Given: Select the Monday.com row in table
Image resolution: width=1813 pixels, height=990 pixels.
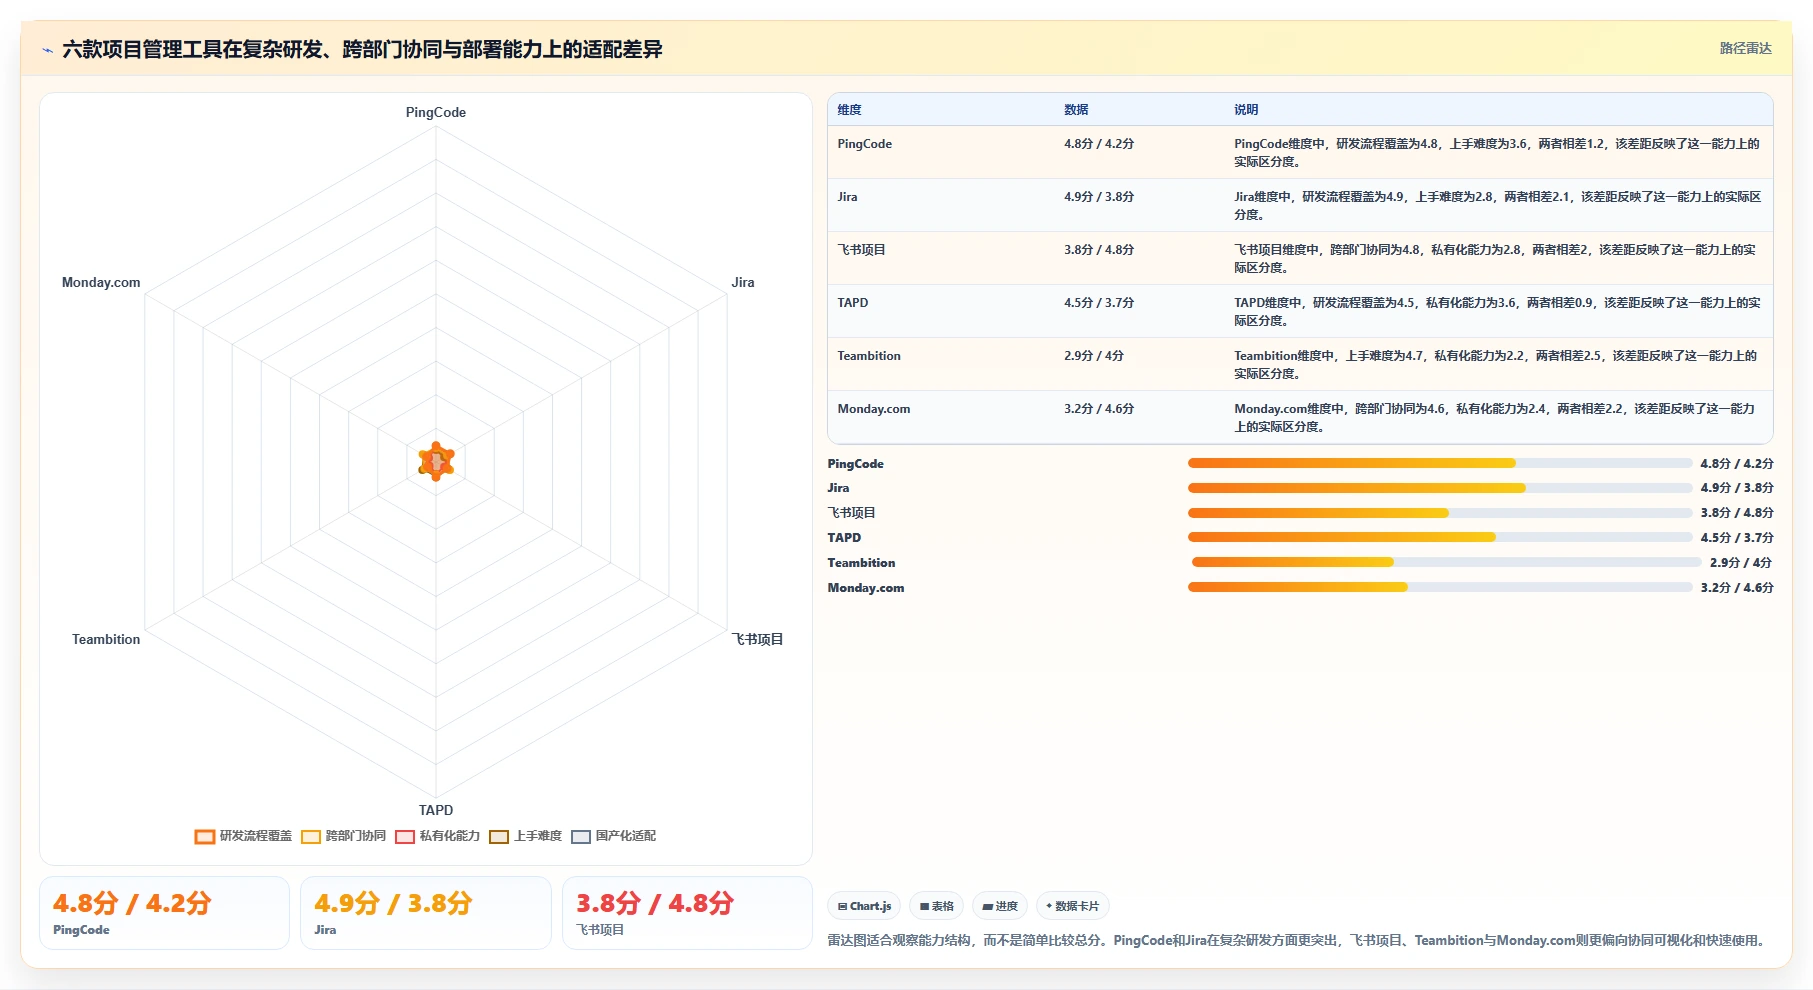Looking at the screenshot, I should coord(1300,417).
